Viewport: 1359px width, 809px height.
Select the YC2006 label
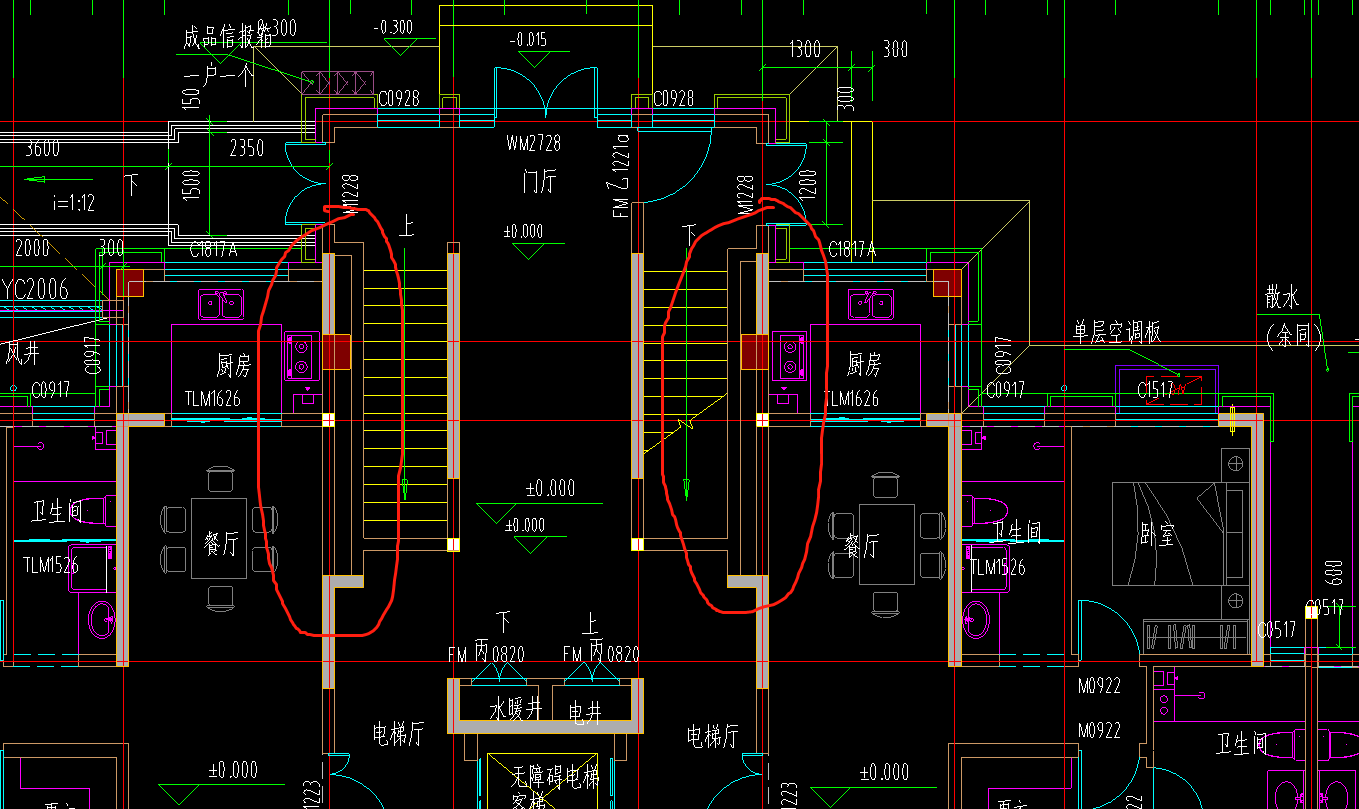pyautogui.click(x=35, y=289)
